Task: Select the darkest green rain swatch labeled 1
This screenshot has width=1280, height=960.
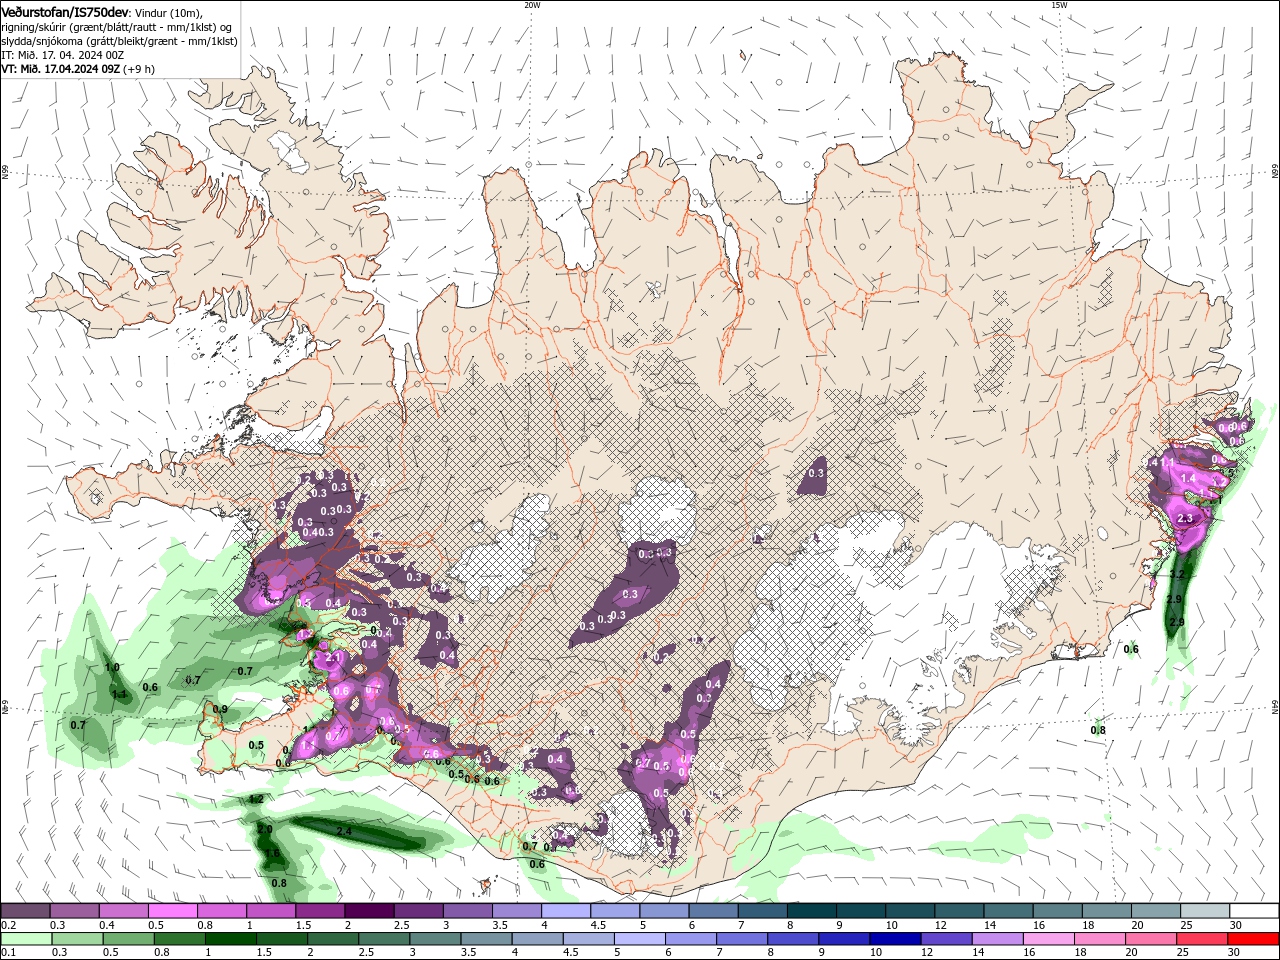Action: (230, 939)
